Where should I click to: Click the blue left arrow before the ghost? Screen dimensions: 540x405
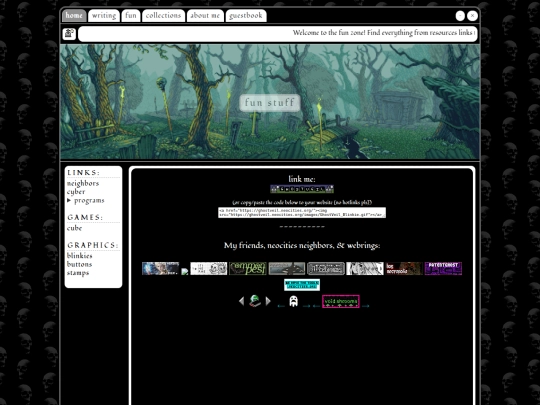click(281, 306)
